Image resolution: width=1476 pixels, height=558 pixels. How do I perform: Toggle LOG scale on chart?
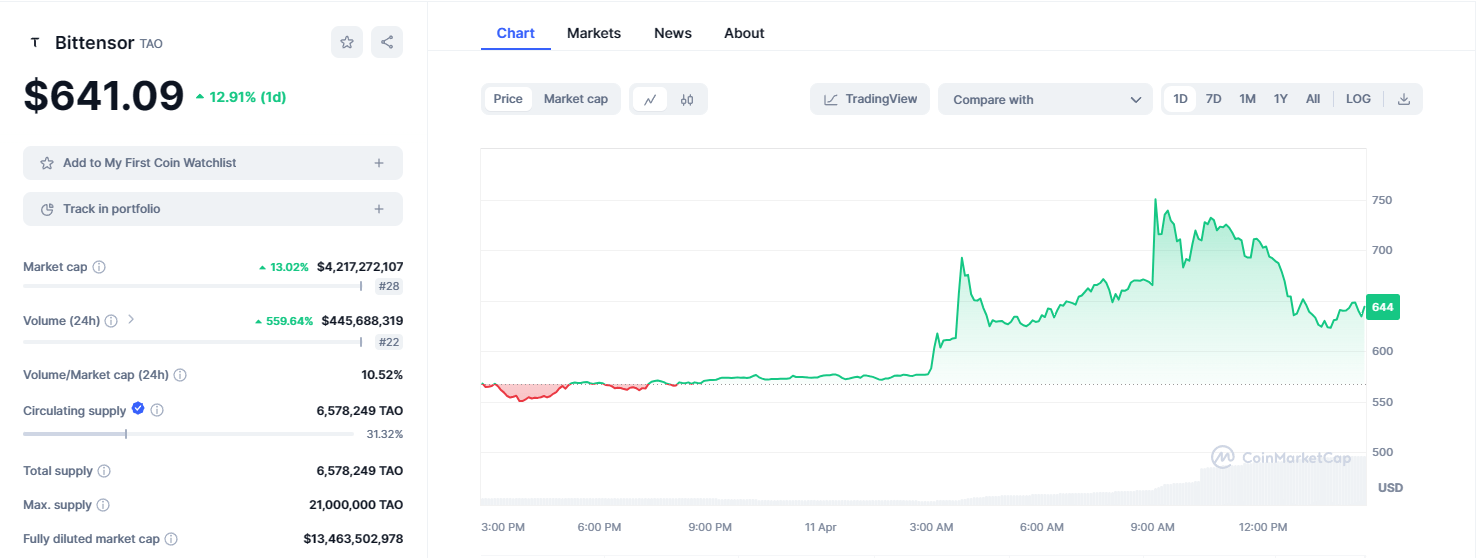[1358, 99]
